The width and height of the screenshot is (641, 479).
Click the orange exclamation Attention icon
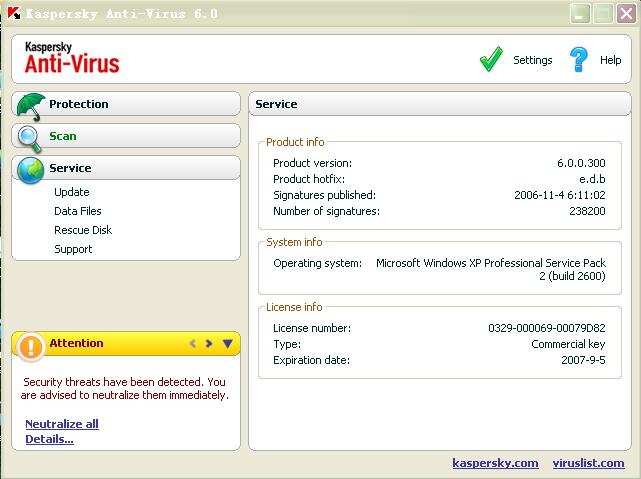(x=31, y=347)
